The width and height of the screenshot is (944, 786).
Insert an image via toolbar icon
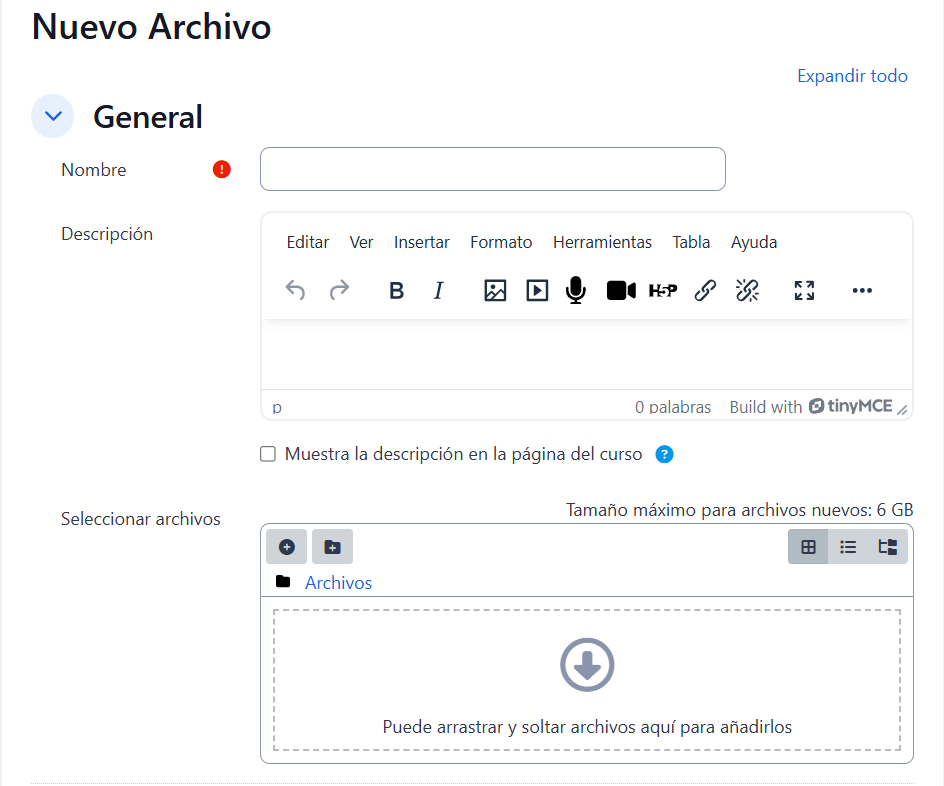coord(495,291)
